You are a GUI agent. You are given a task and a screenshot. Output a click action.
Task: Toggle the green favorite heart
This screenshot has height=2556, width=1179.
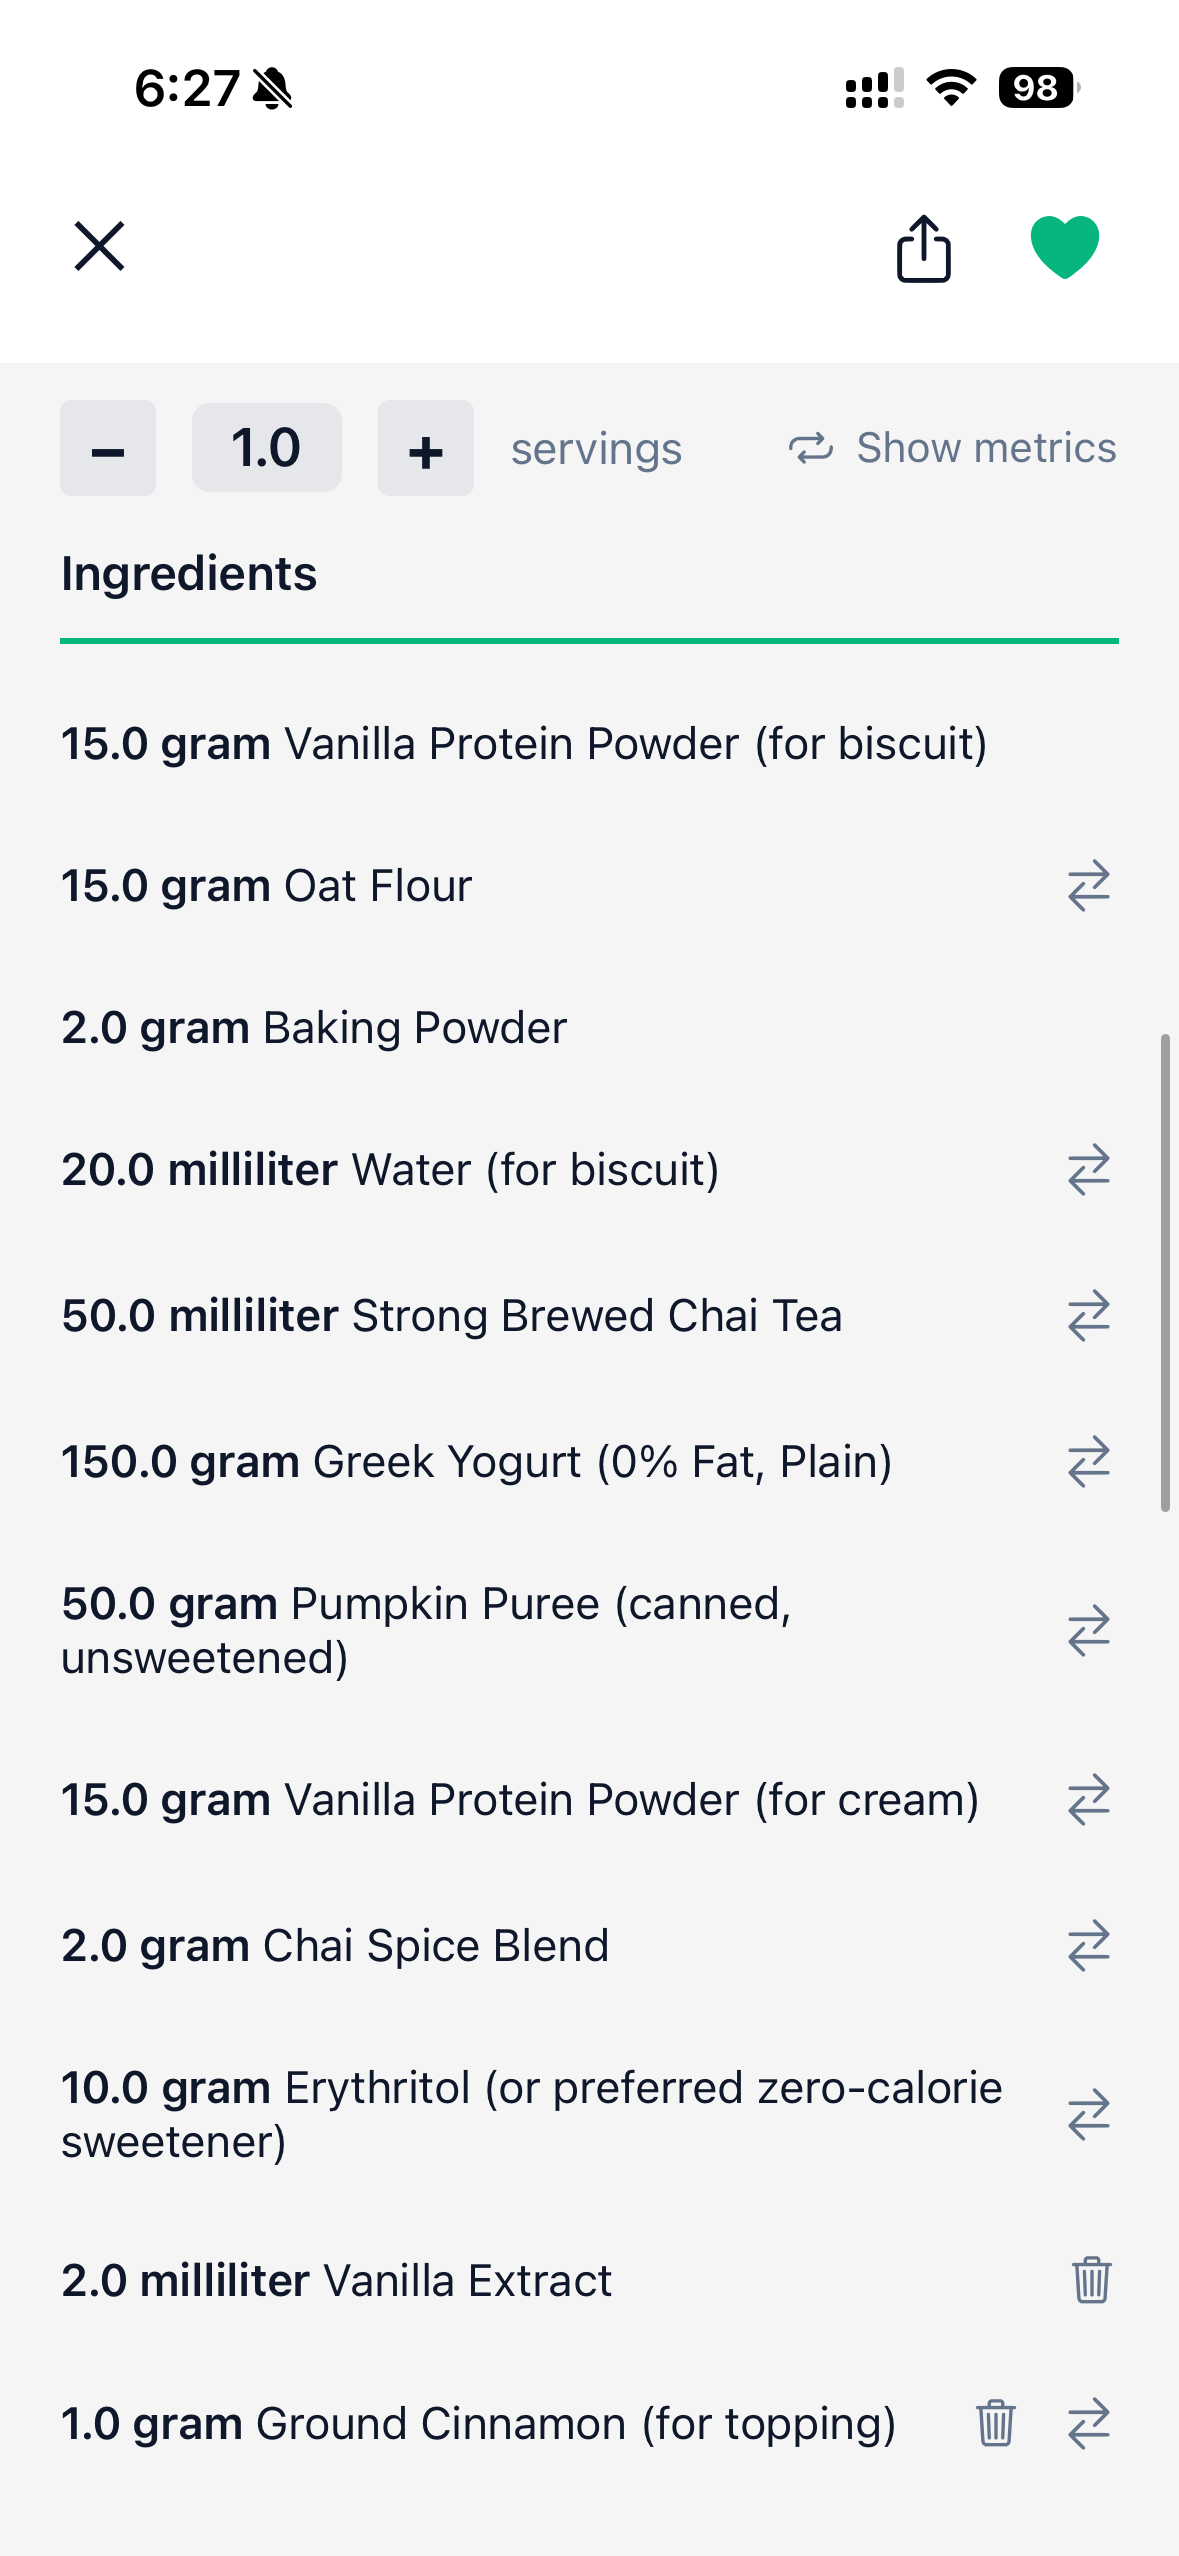pos(1064,247)
